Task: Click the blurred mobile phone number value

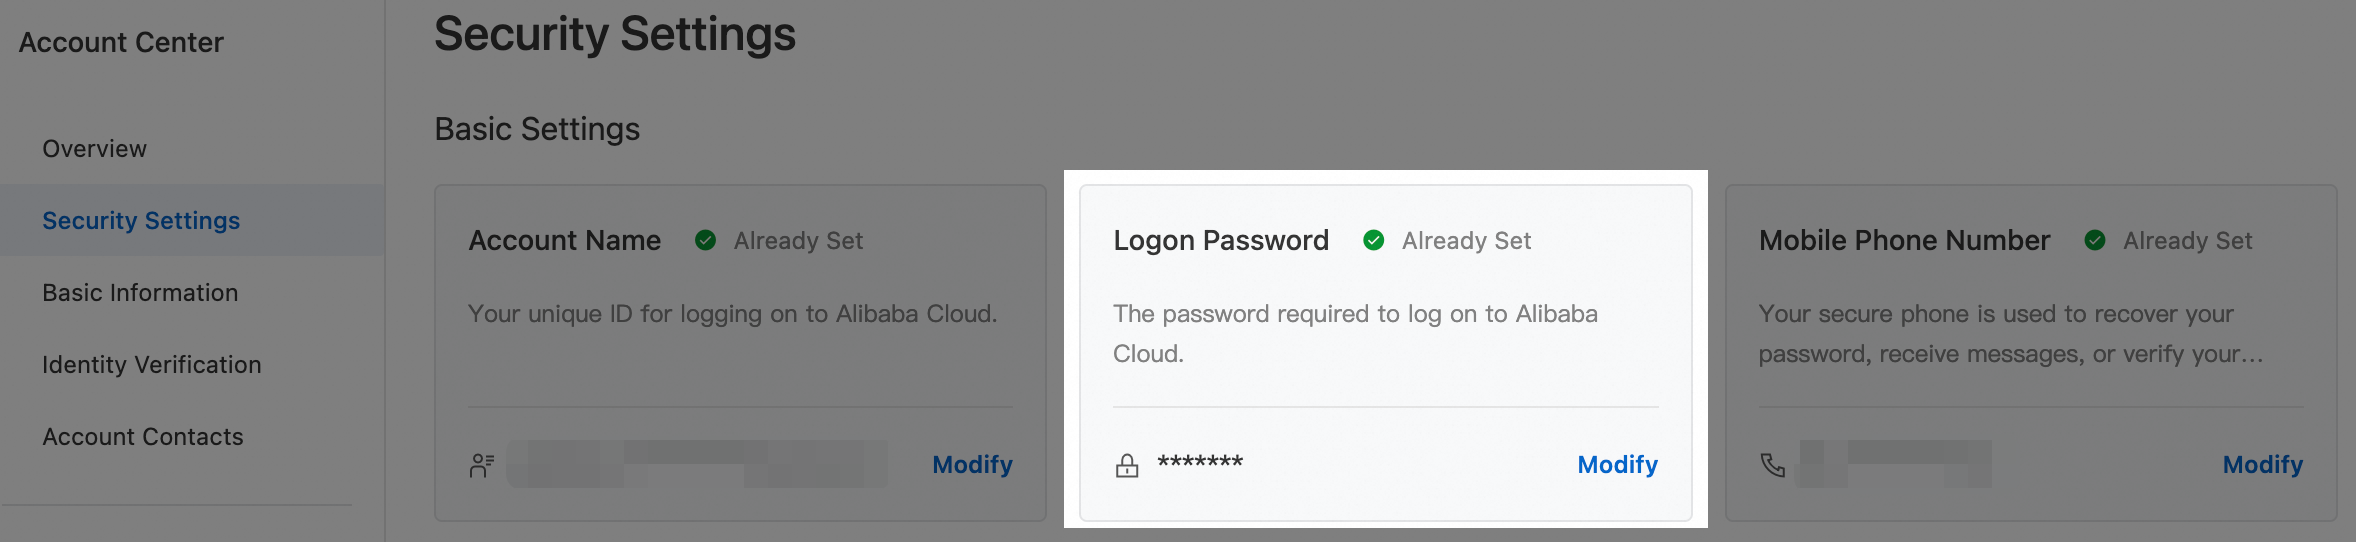Action: click(1894, 464)
